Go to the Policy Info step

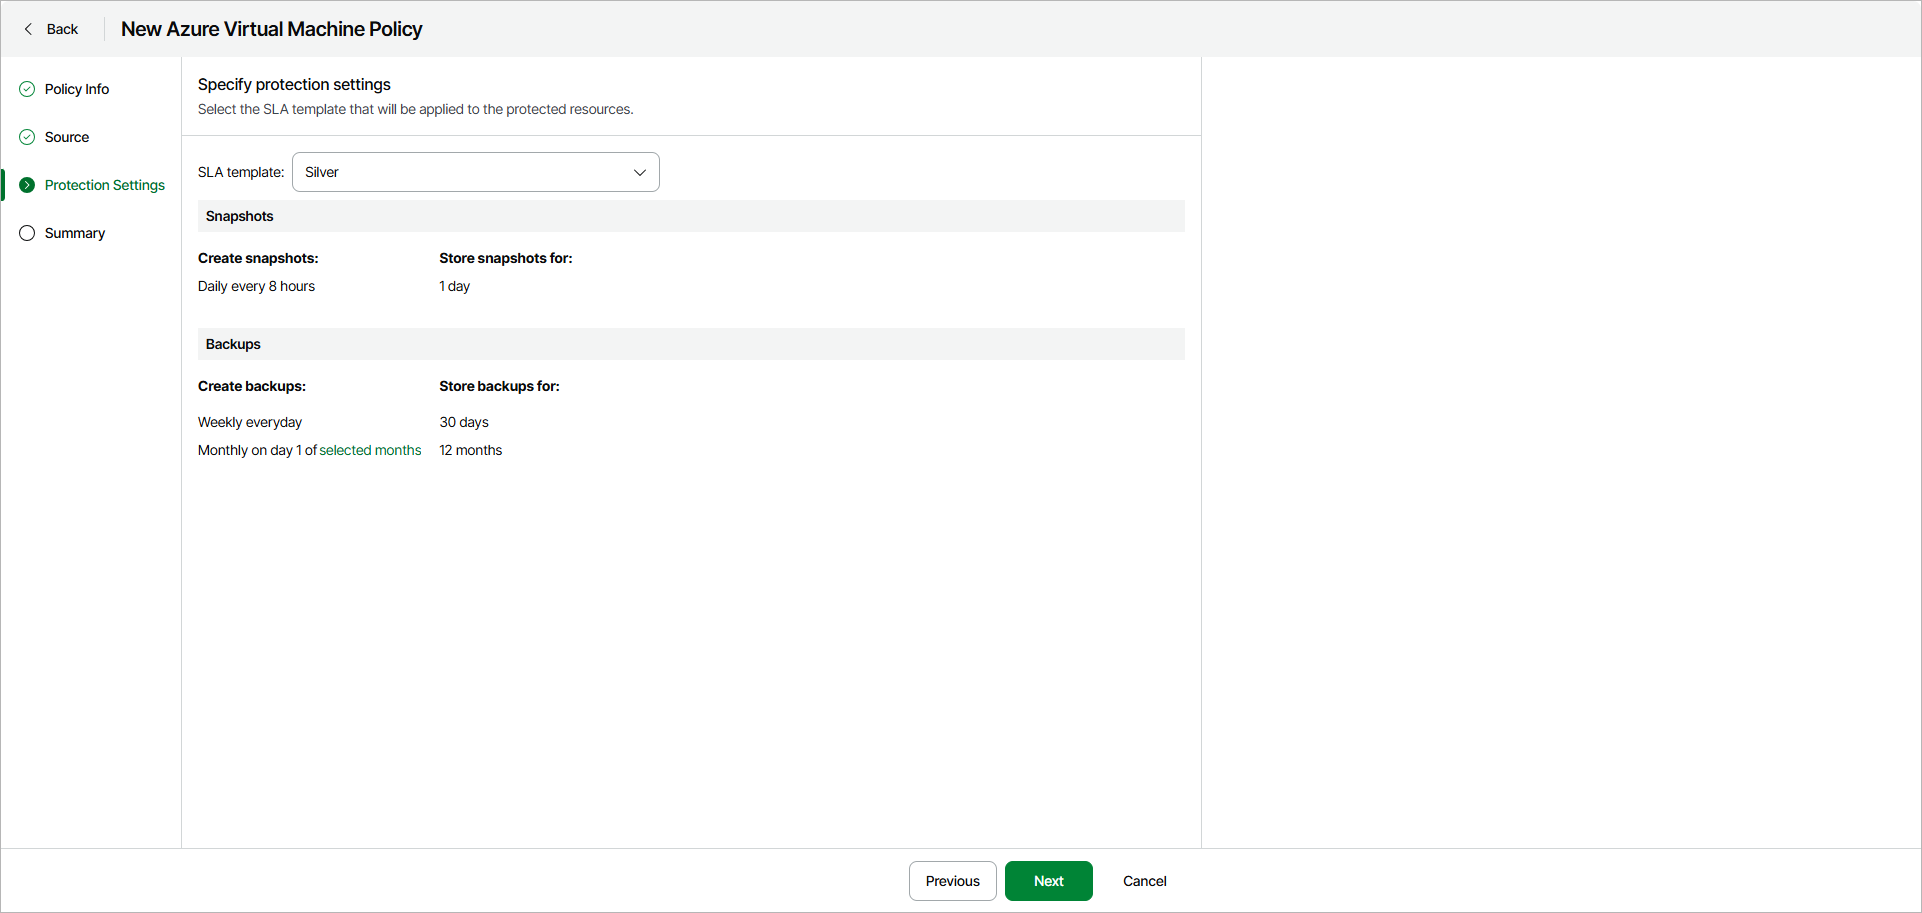[x=77, y=89]
